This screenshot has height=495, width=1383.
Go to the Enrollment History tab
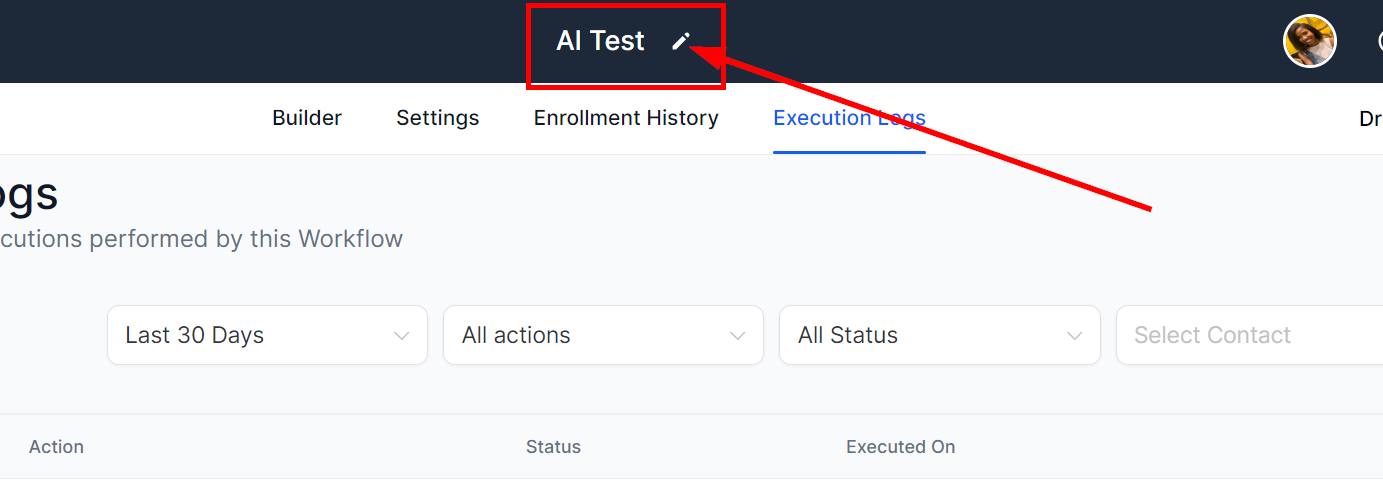click(x=626, y=118)
